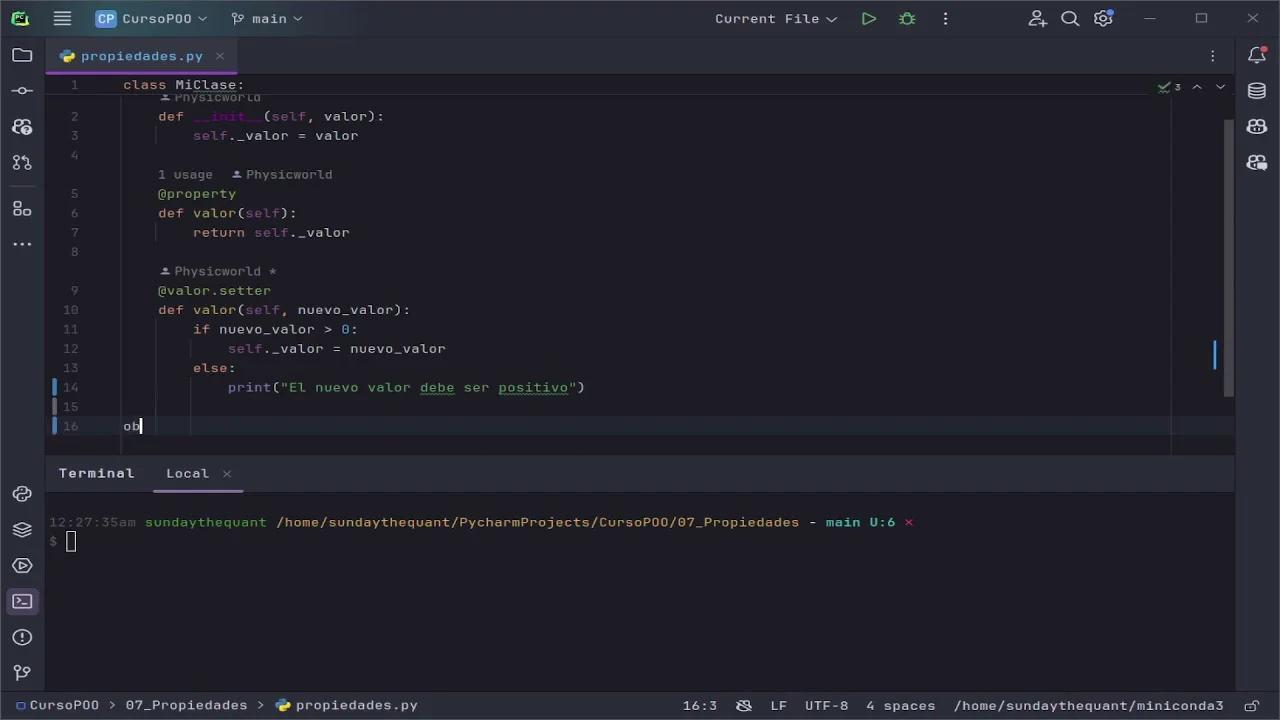Image resolution: width=1280 pixels, height=720 pixels.
Task: Open Search Everywhere
Action: point(1070,18)
